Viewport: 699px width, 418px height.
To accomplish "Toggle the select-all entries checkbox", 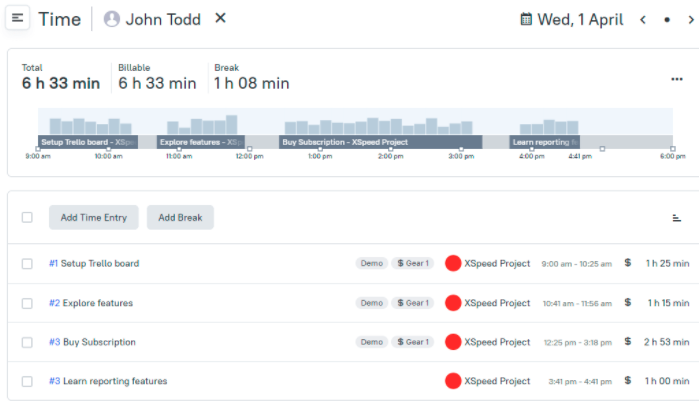I will click(x=27, y=217).
